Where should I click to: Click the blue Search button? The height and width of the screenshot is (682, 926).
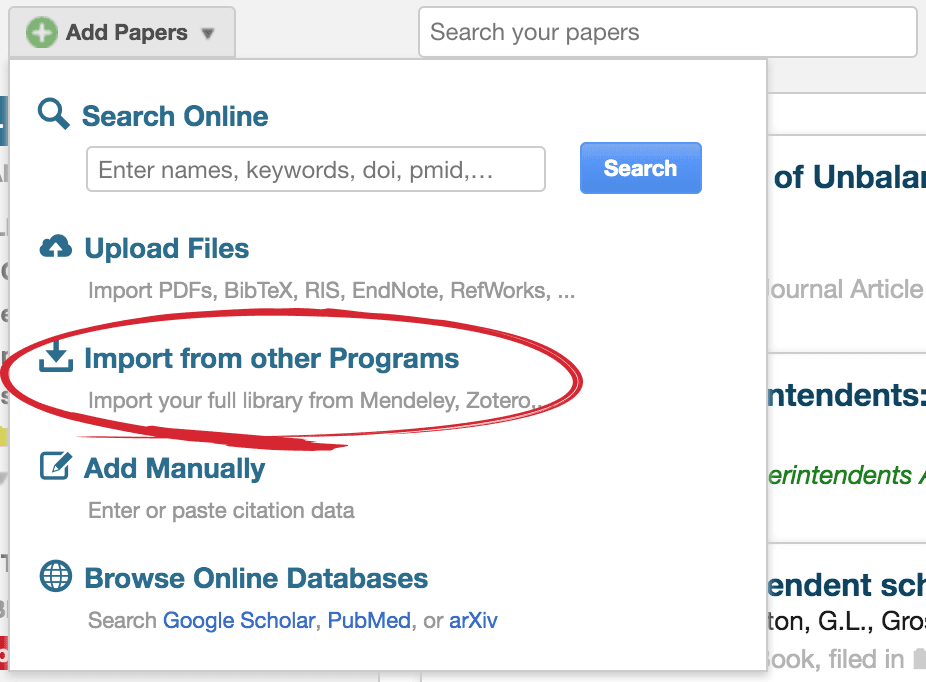[641, 168]
